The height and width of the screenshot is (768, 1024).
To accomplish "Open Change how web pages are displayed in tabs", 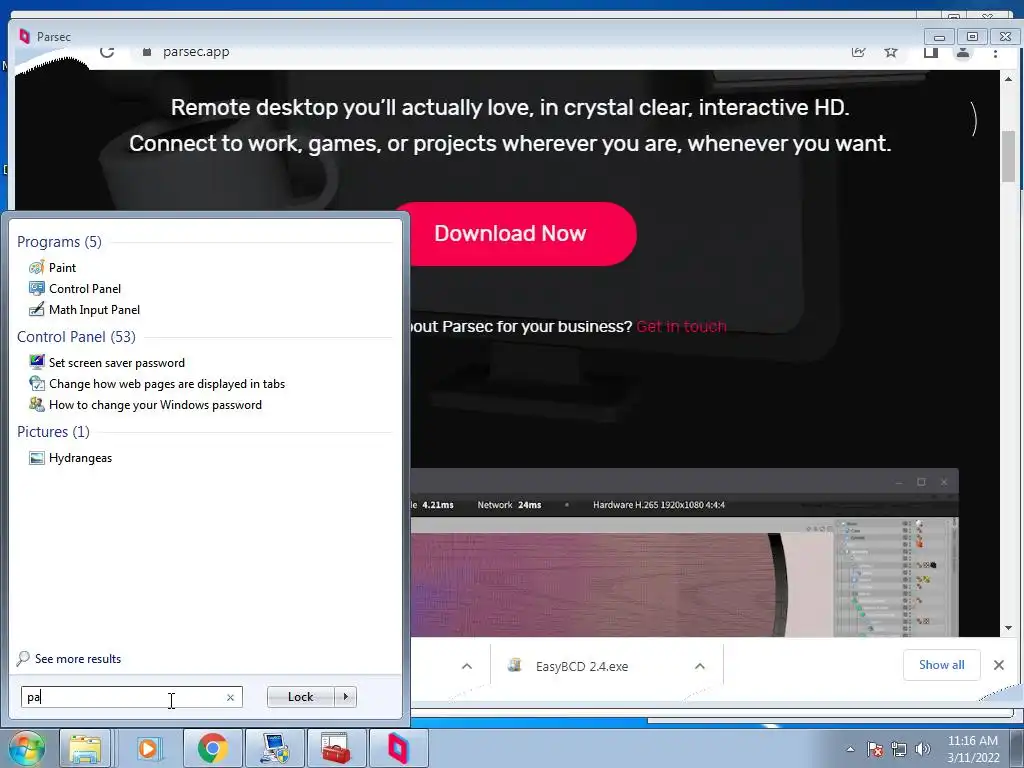I will pos(167,384).
